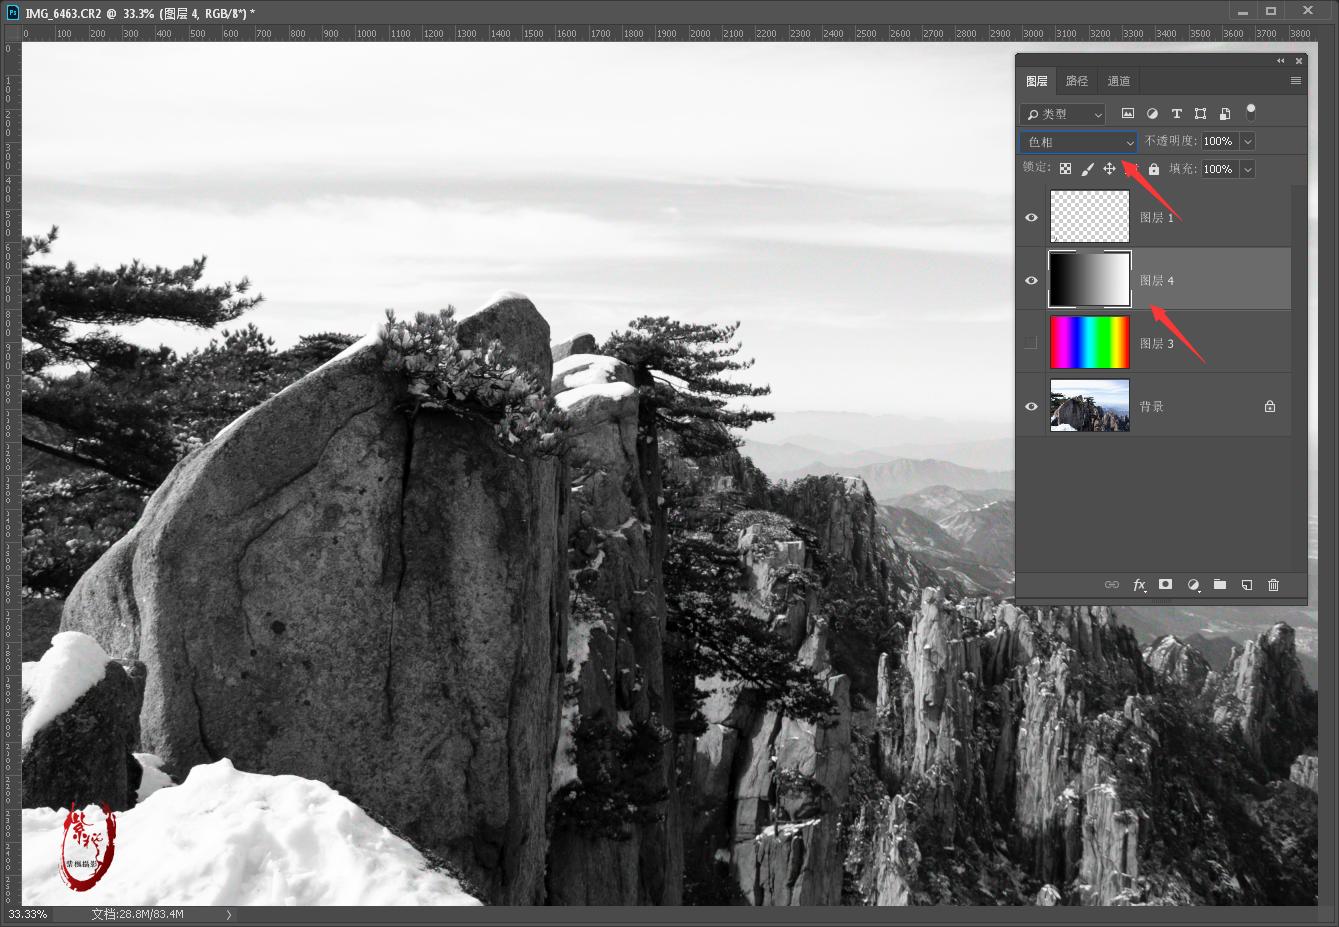Switch to the 通道 tab
Image resolution: width=1339 pixels, height=927 pixels.
click(x=1118, y=80)
